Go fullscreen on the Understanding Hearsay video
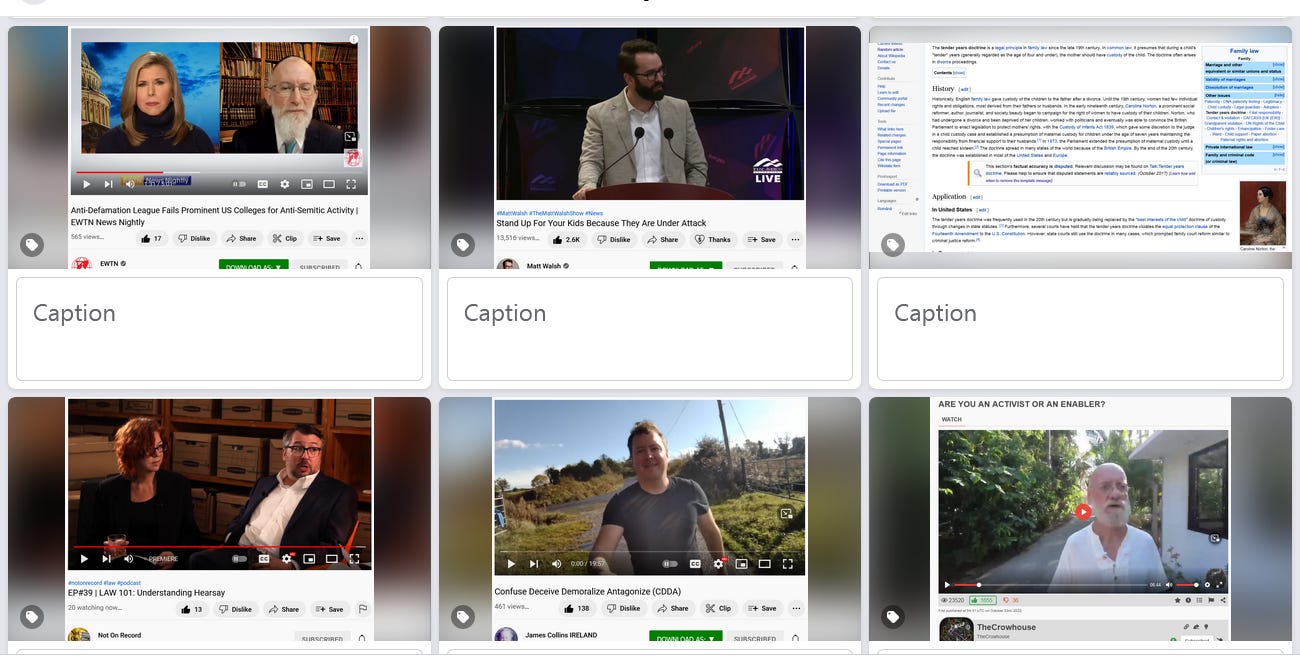The width and height of the screenshot is (1300, 663). coord(353,558)
